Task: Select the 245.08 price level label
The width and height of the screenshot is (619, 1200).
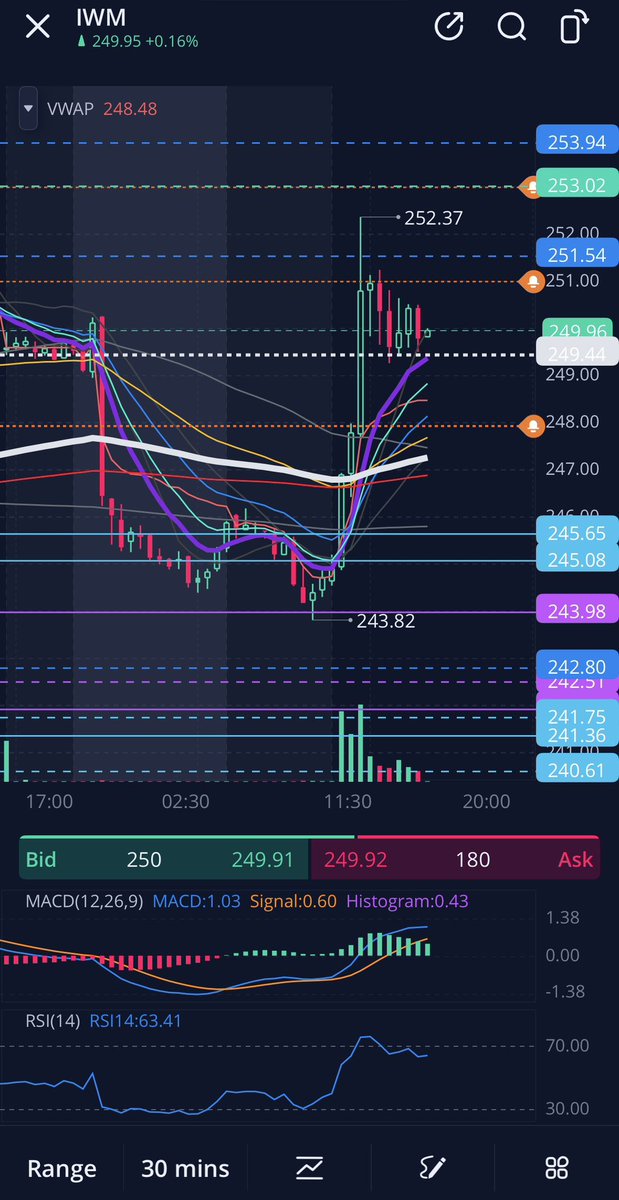Action: pyautogui.click(x=576, y=560)
